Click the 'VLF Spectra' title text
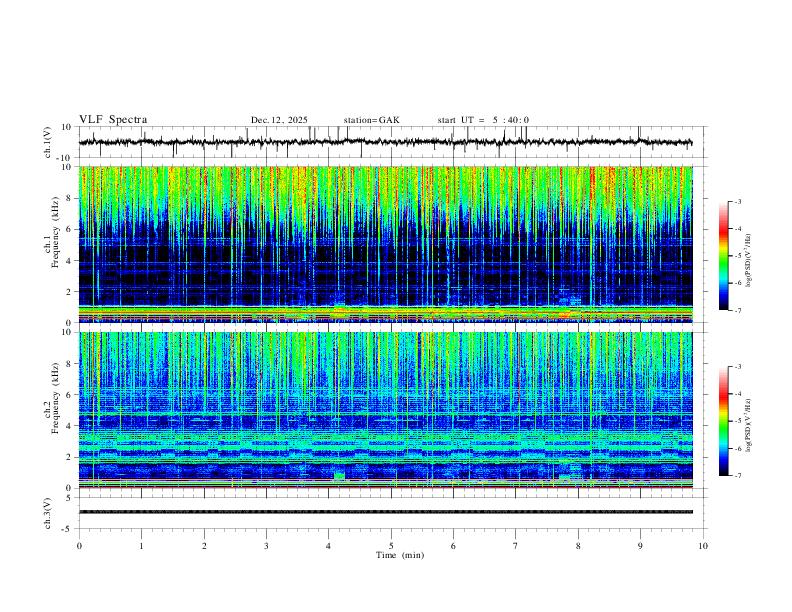This screenshot has width=792, height=612. point(113,120)
